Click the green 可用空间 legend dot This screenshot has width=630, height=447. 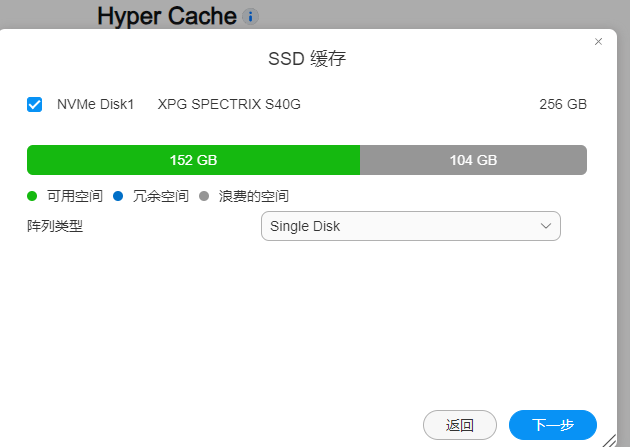[32, 196]
